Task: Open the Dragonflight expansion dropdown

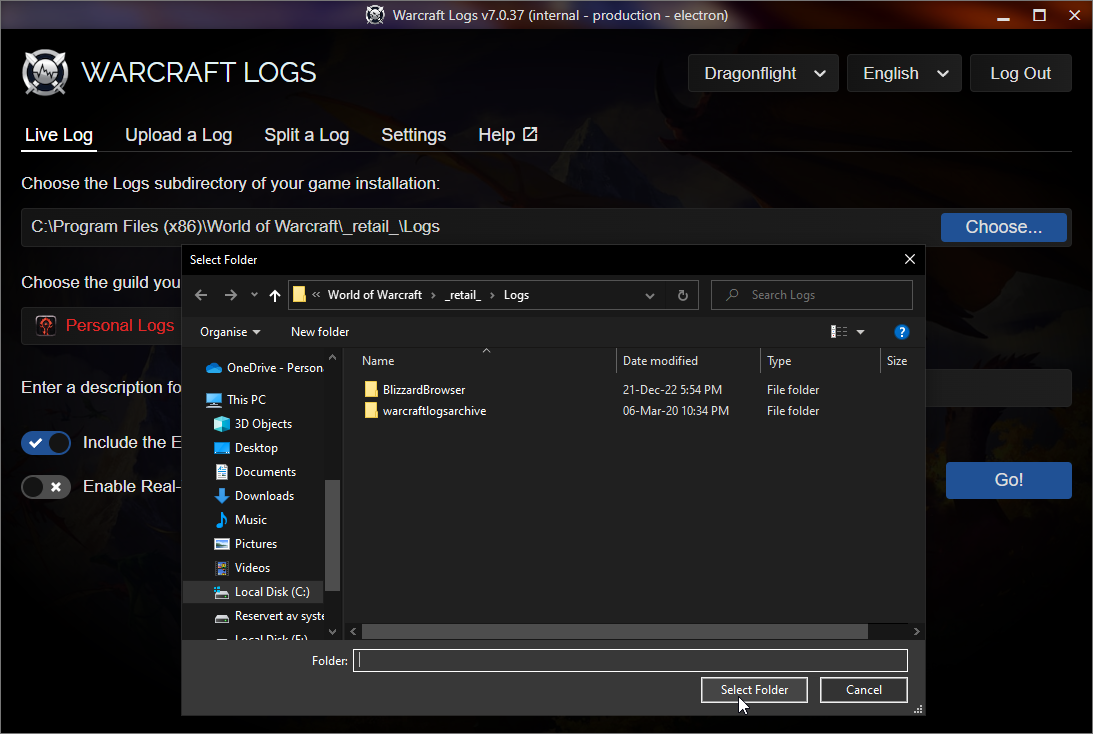Action: (763, 73)
